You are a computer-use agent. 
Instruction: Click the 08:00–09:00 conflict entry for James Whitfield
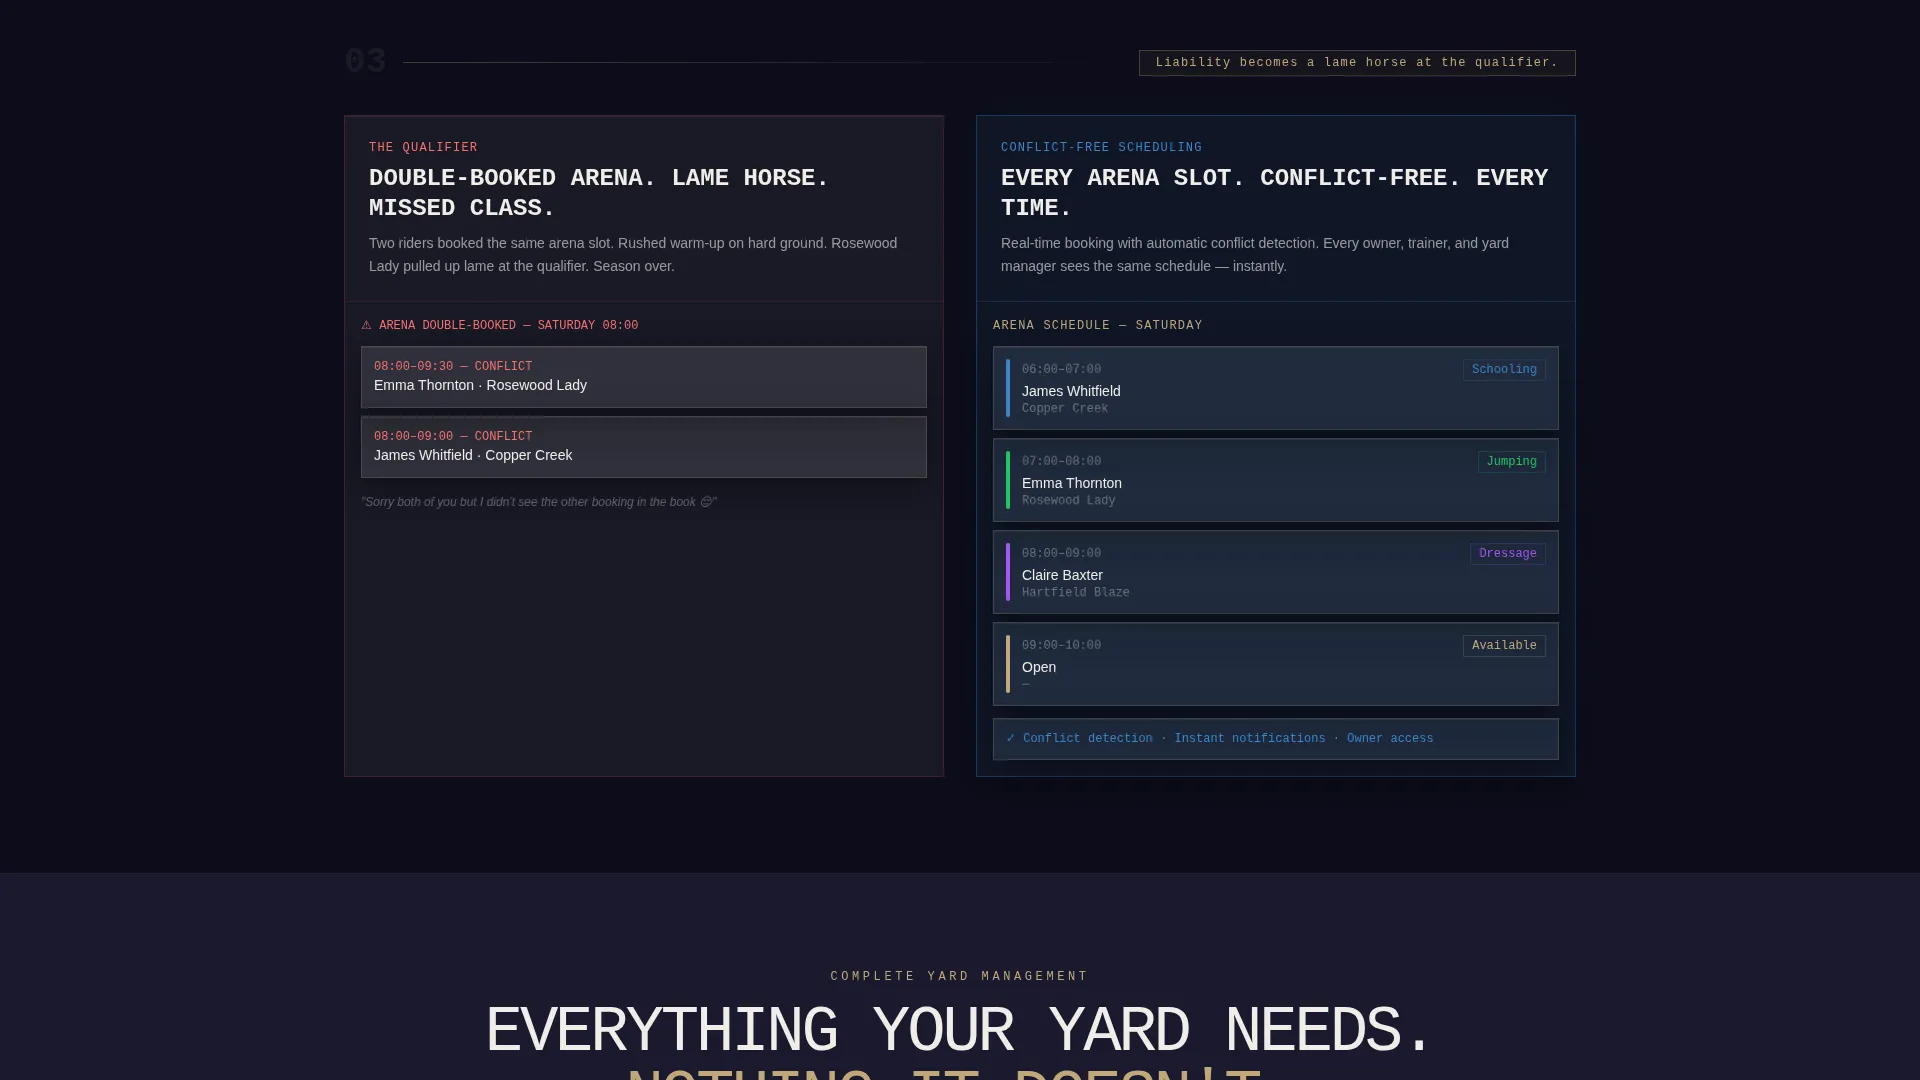point(643,447)
